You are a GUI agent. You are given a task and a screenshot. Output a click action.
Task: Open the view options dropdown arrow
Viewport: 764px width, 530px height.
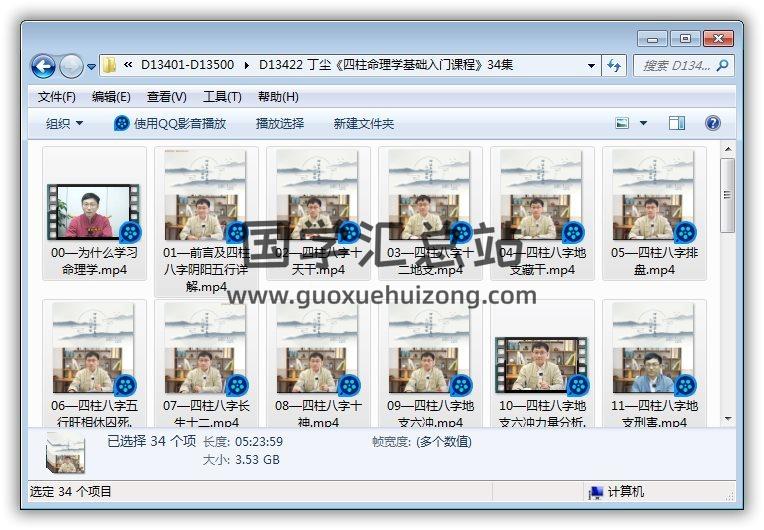(x=643, y=123)
